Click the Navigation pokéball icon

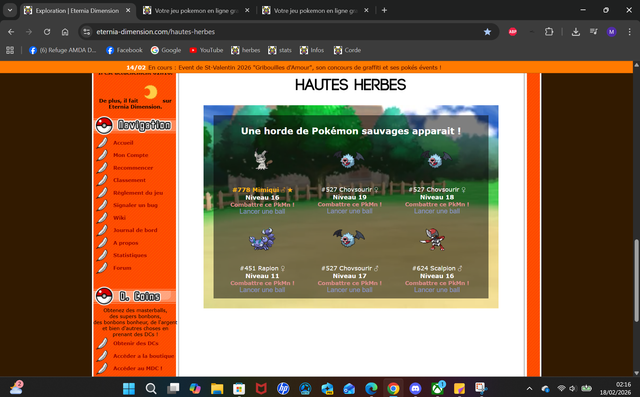pyautogui.click(x=104, y=125)
